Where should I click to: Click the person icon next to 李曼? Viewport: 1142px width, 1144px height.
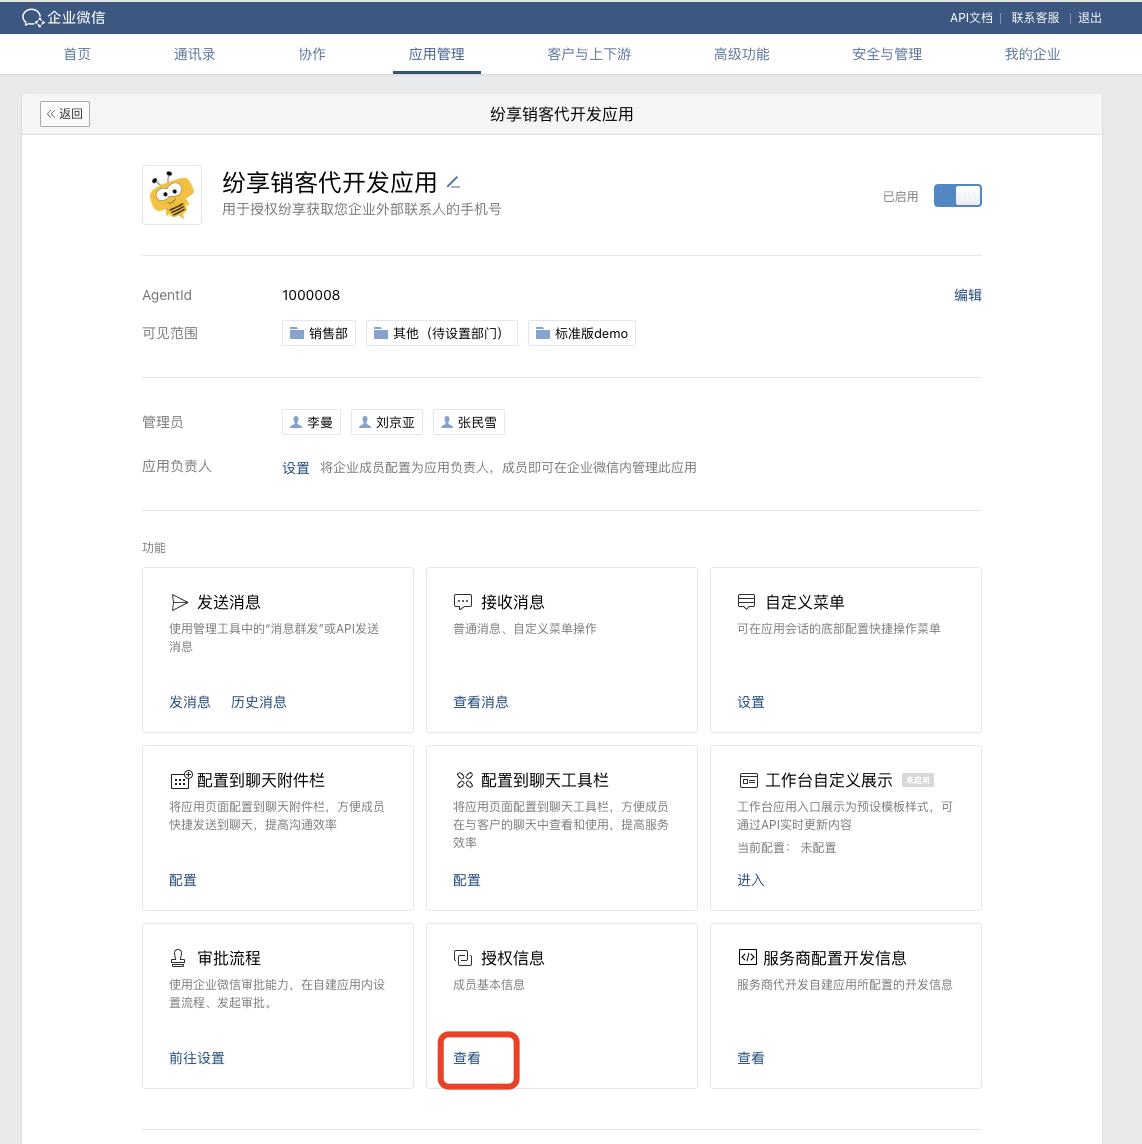click(x=296, y=422)
